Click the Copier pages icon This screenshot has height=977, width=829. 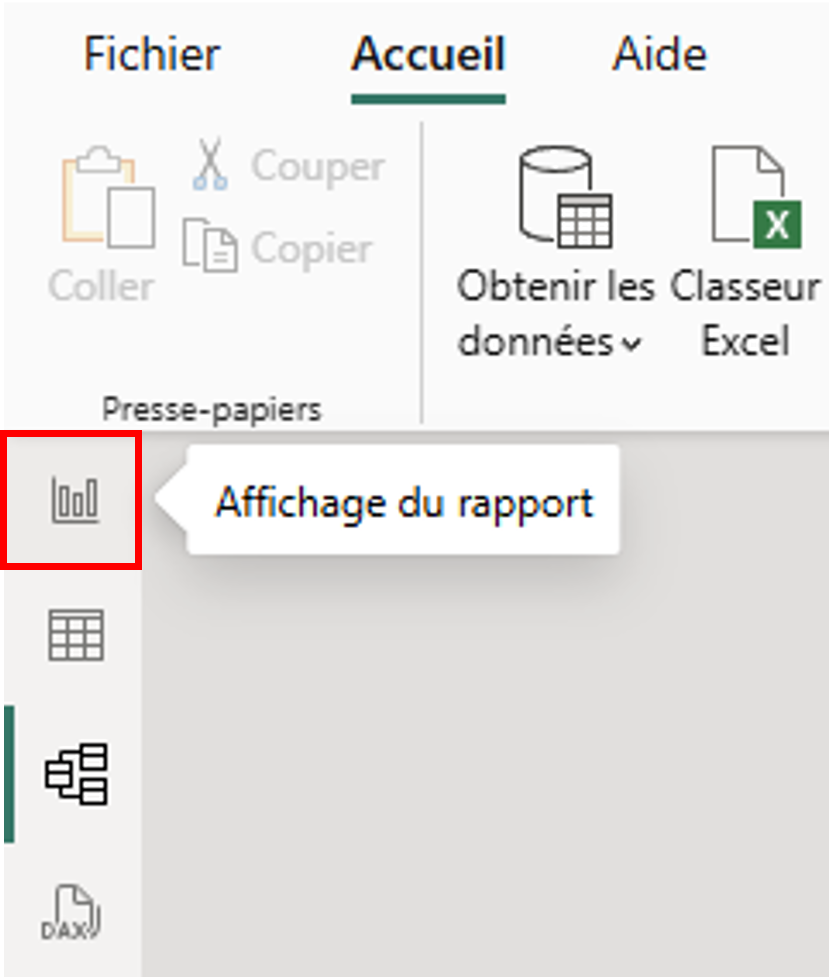pyautogui.click(x=210, y=247)
